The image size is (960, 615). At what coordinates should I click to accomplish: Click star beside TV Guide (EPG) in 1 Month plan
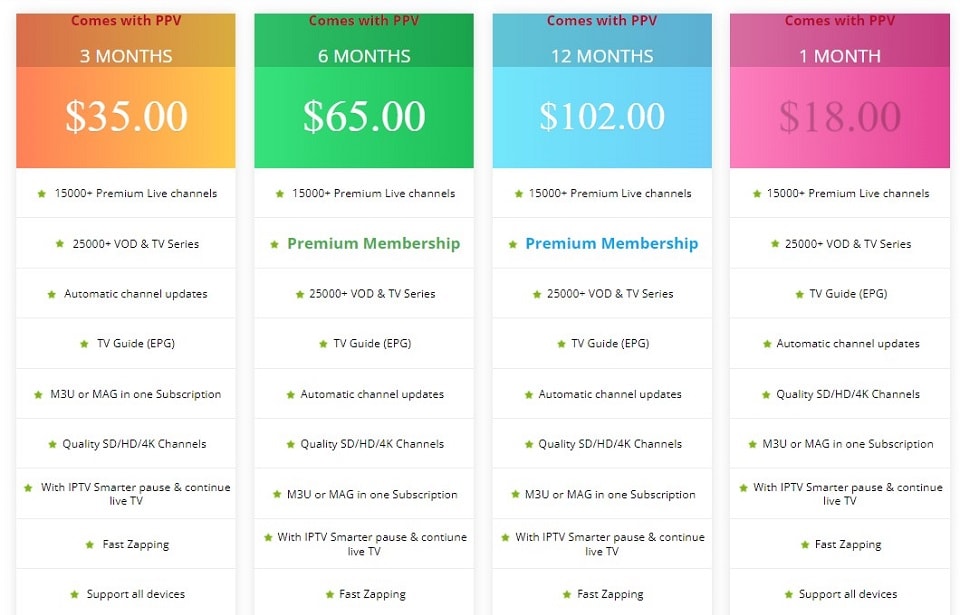pos(799,295)
